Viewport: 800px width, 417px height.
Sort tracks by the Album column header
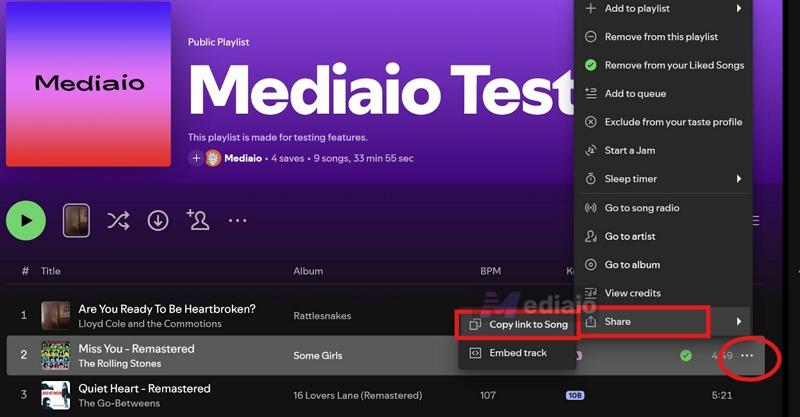(x=308, y=271)
